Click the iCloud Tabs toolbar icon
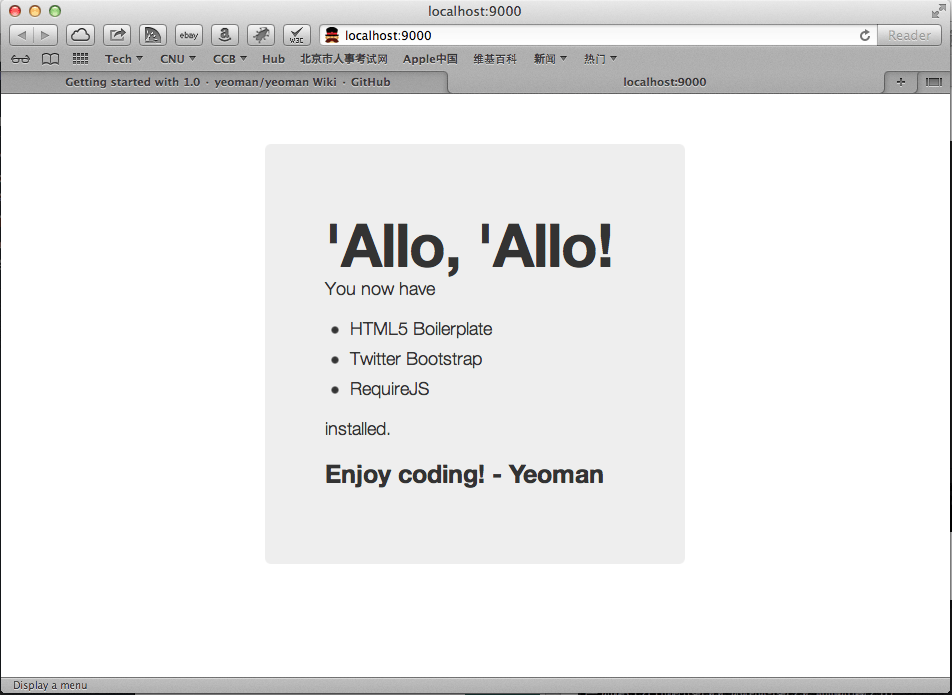The width and height of the screenshot is (952, 695). pos(80,35)
